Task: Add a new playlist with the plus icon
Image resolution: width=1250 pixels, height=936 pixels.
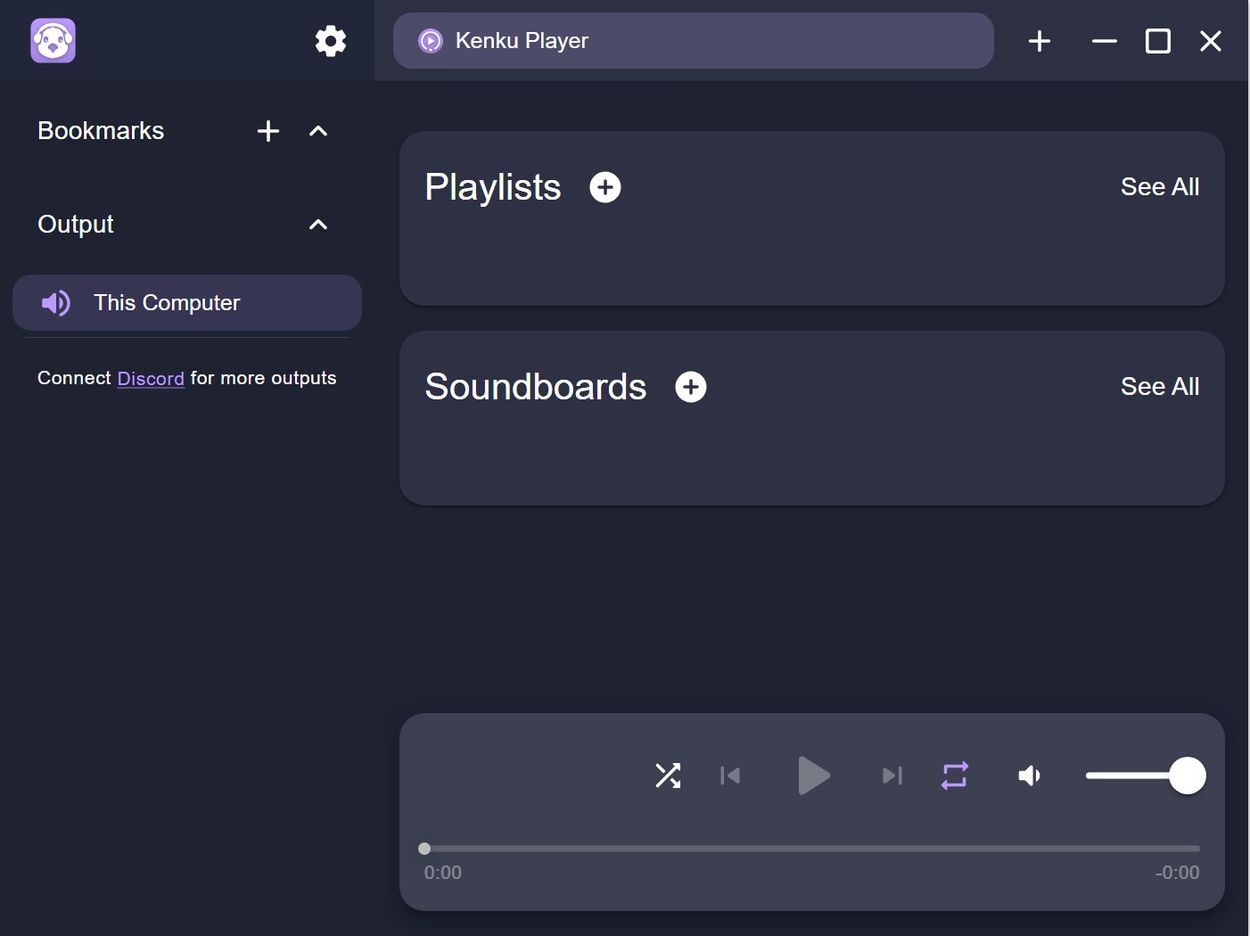Action: tap(604, 186)
